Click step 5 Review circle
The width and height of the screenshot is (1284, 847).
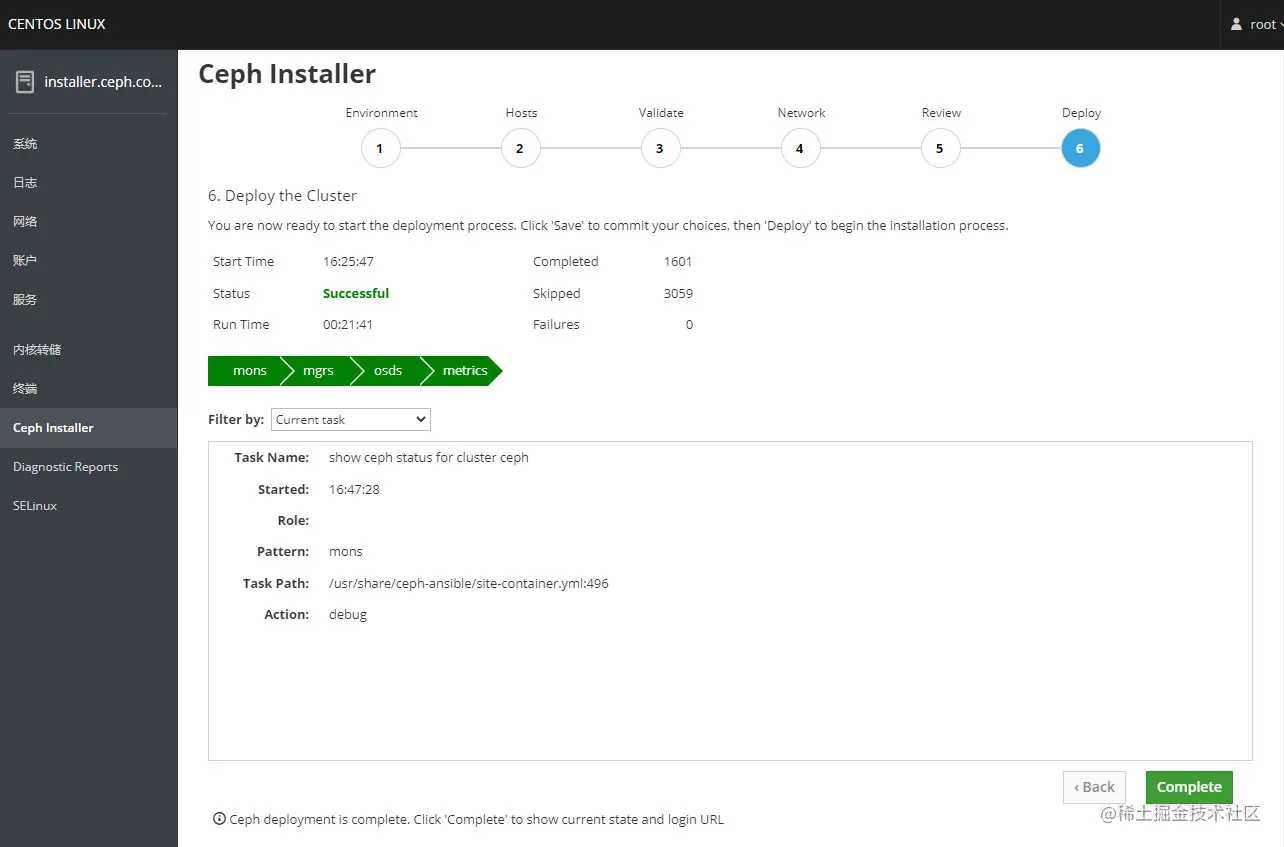pyautogui.click(x=940, y=149)
